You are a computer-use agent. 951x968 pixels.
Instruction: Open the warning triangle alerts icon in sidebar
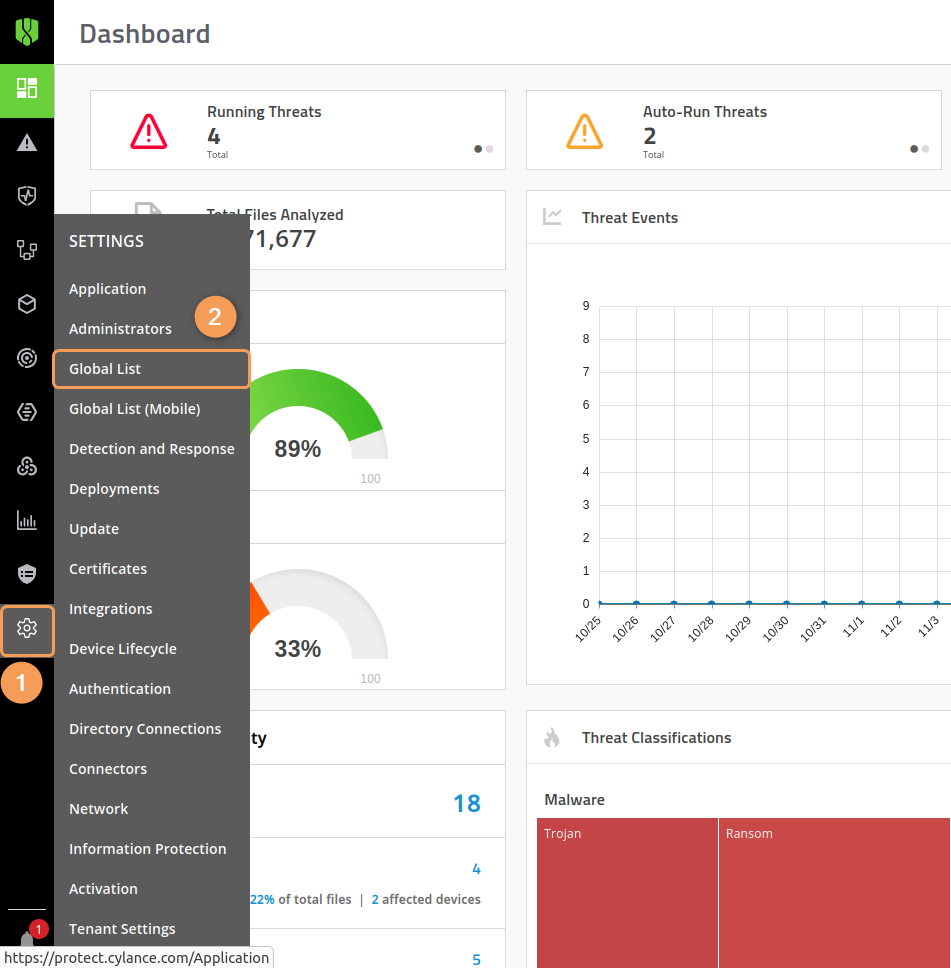pyautogui.click(x=27, y=143)
